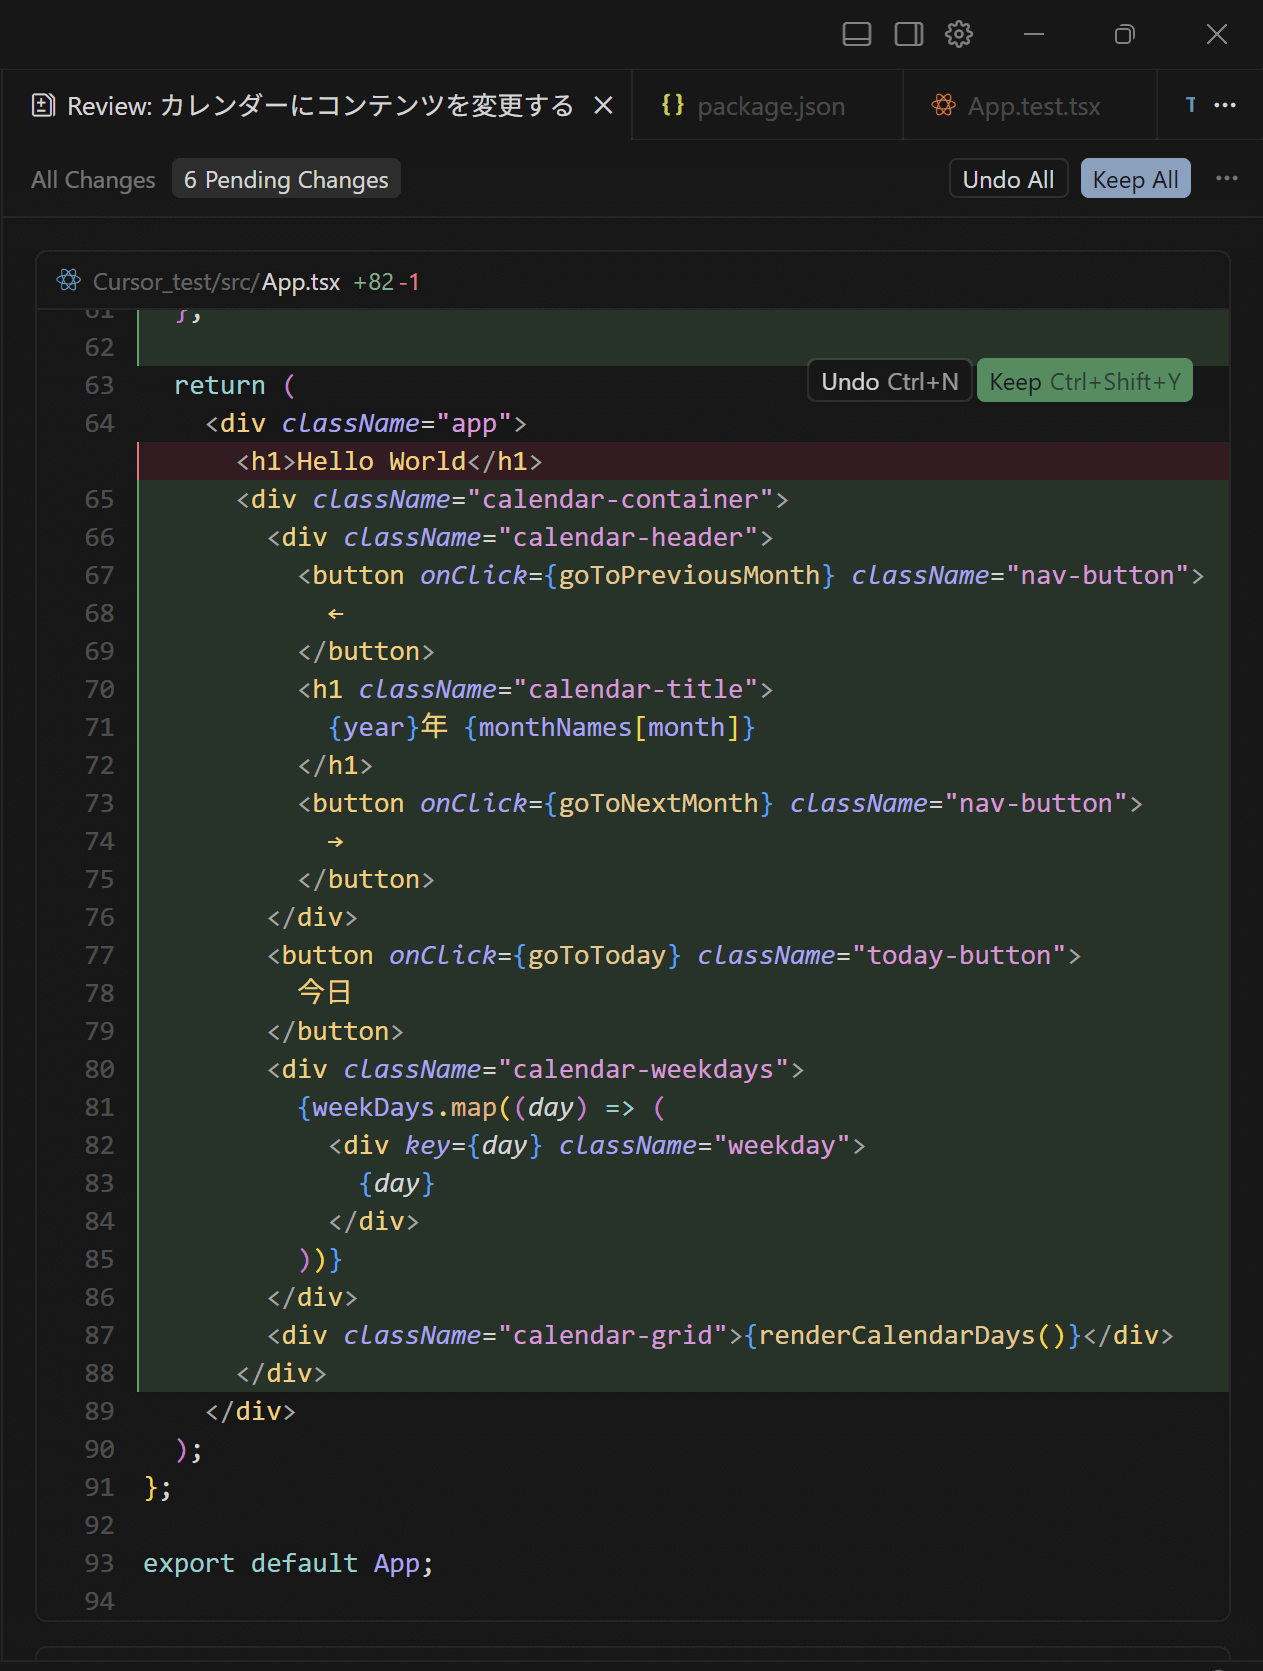Select the 6 Pending Changes filter
This screenshot has width=1263, height=1671.
pos(286,180)
